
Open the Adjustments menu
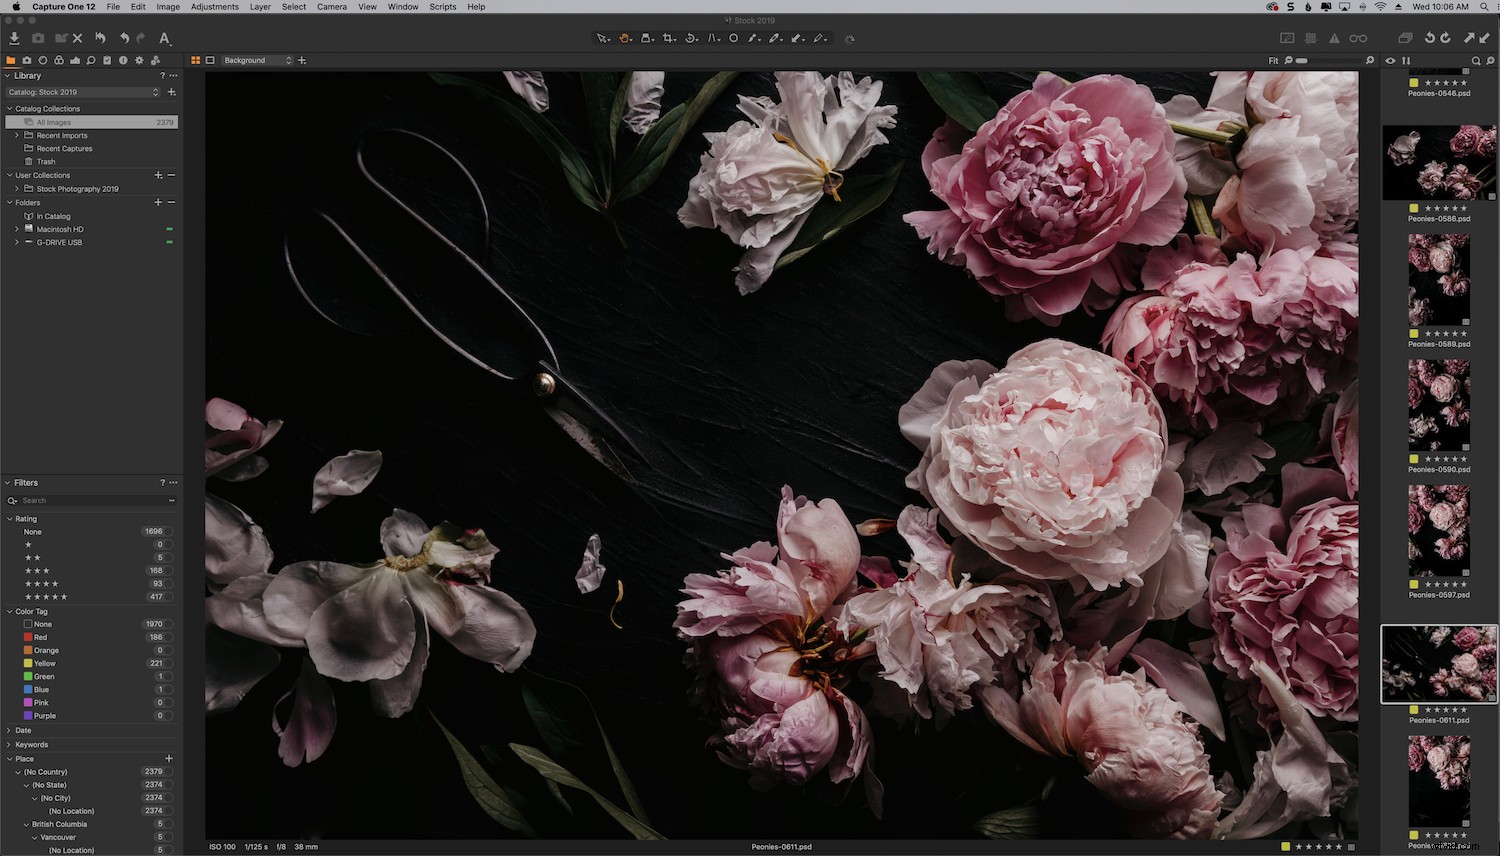click(214, 7)
